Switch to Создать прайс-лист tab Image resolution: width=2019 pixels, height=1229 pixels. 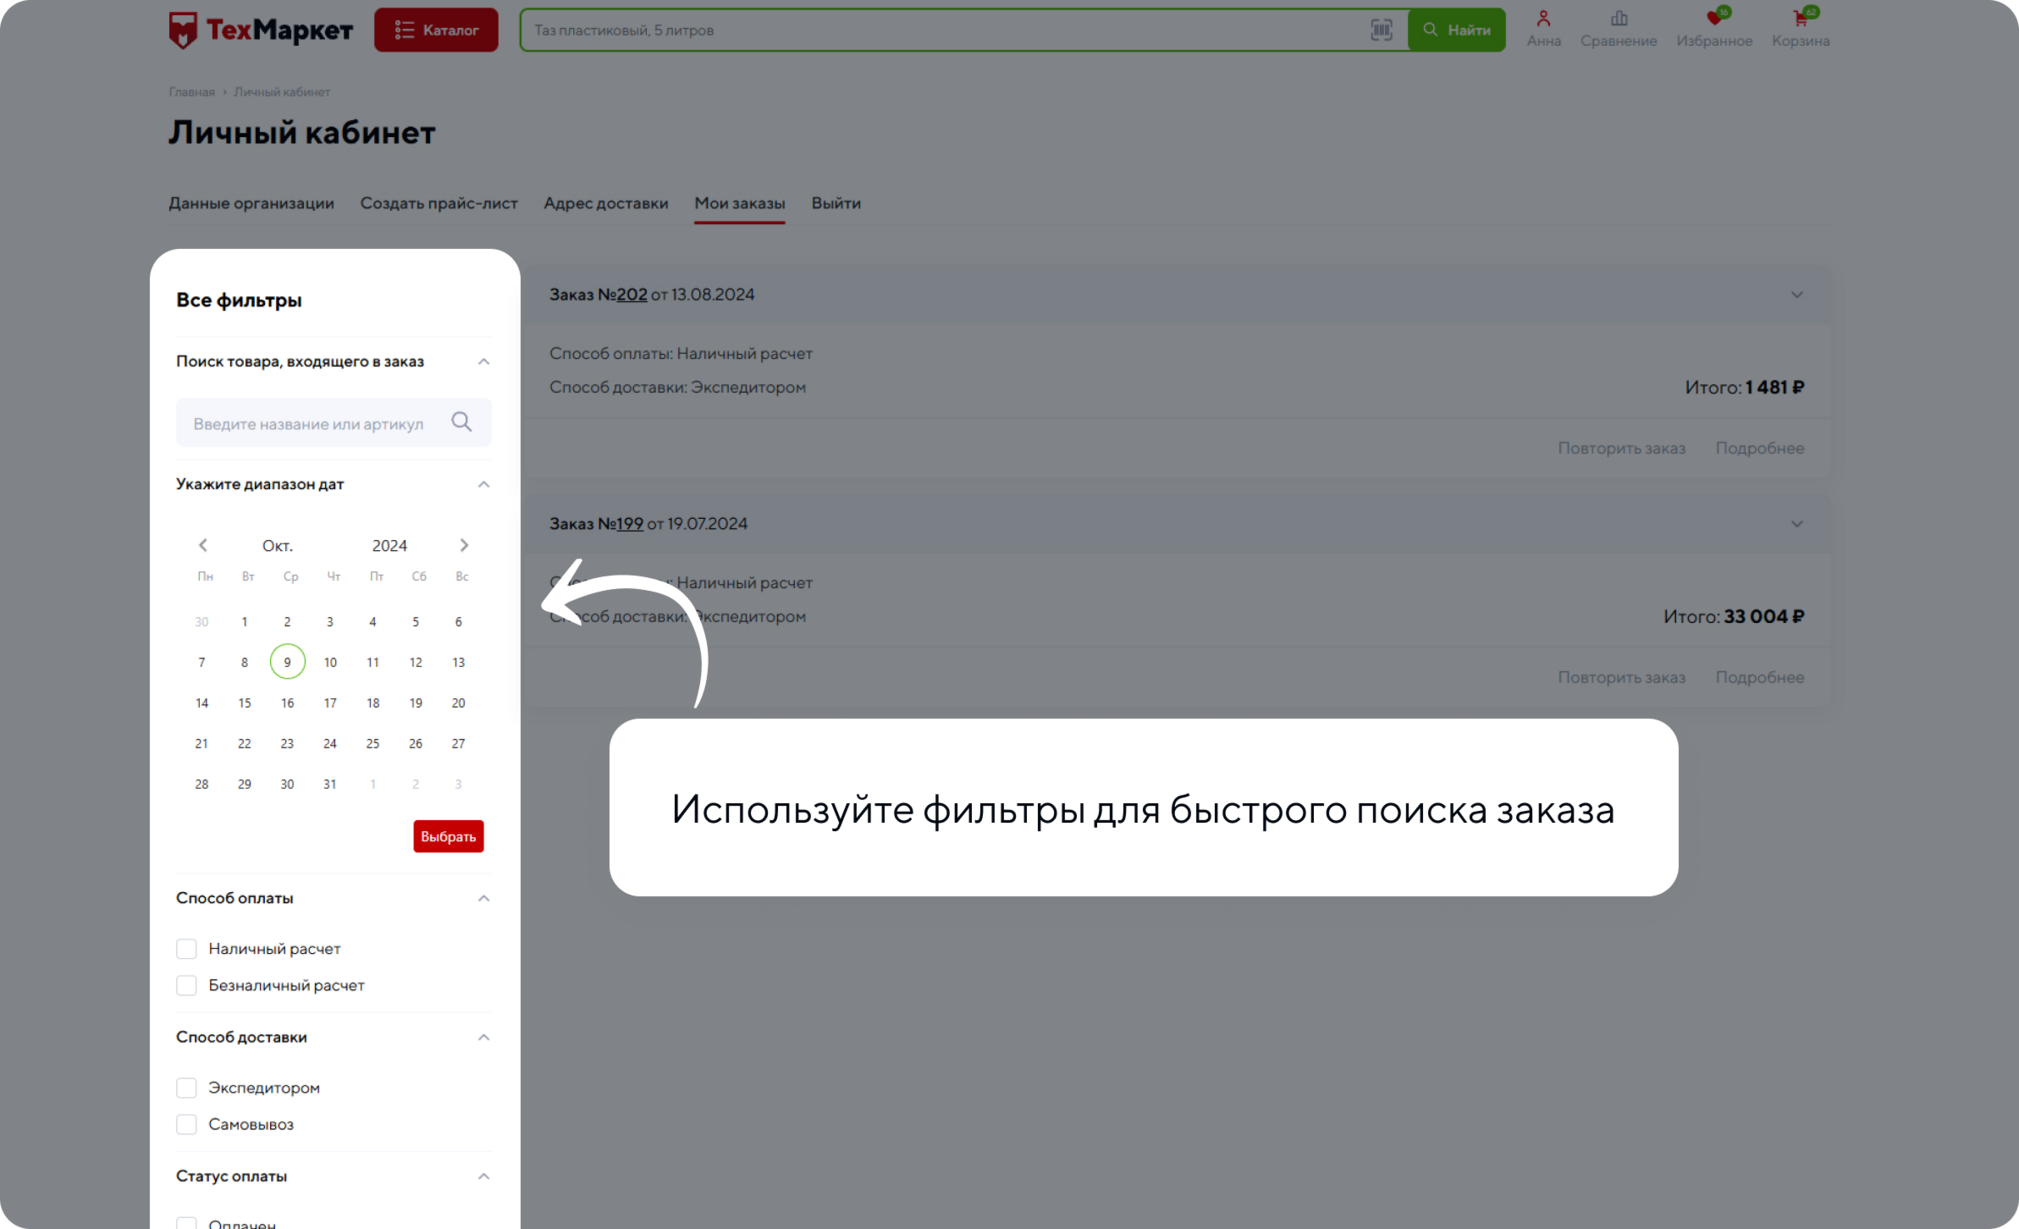(439, 203)
